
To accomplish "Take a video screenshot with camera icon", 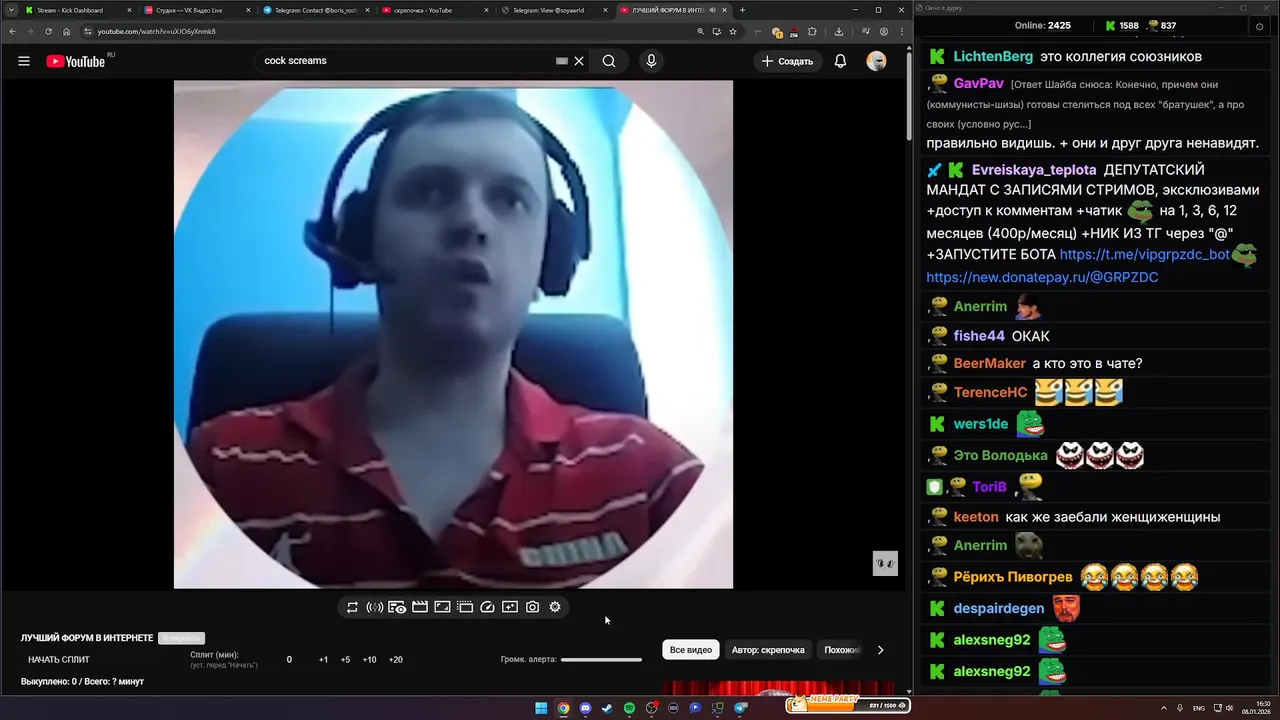I will point(533,607).
